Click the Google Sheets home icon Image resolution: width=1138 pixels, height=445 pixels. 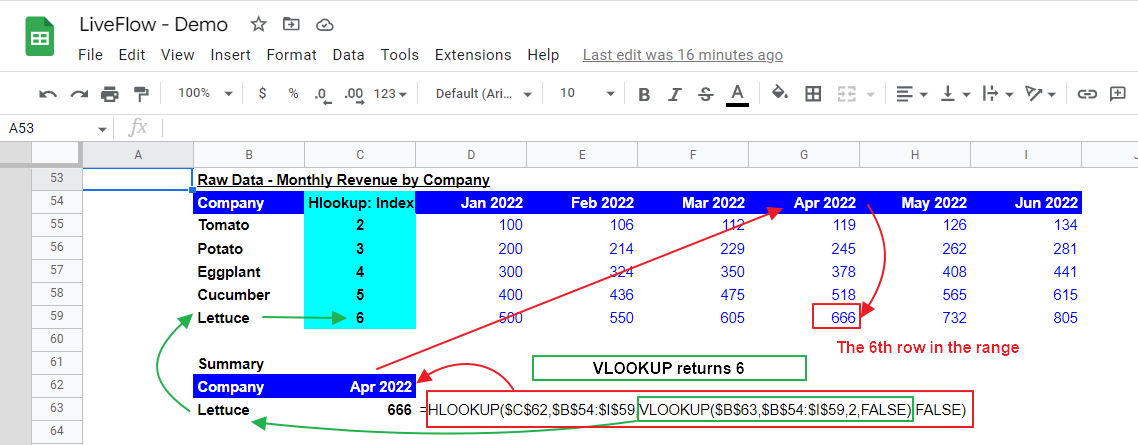coord(40,36)
